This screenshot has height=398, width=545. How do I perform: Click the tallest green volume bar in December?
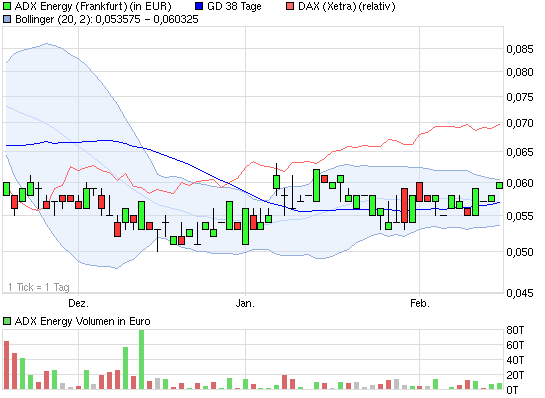(141, 359)
